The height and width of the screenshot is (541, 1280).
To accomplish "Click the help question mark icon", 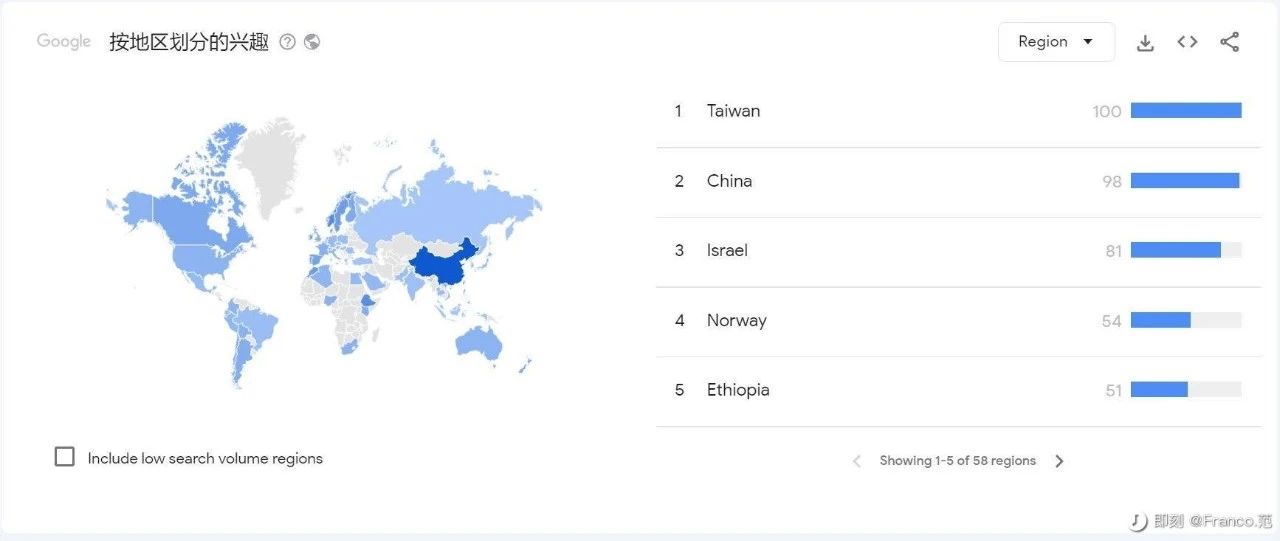I will [x=288, y=42].
